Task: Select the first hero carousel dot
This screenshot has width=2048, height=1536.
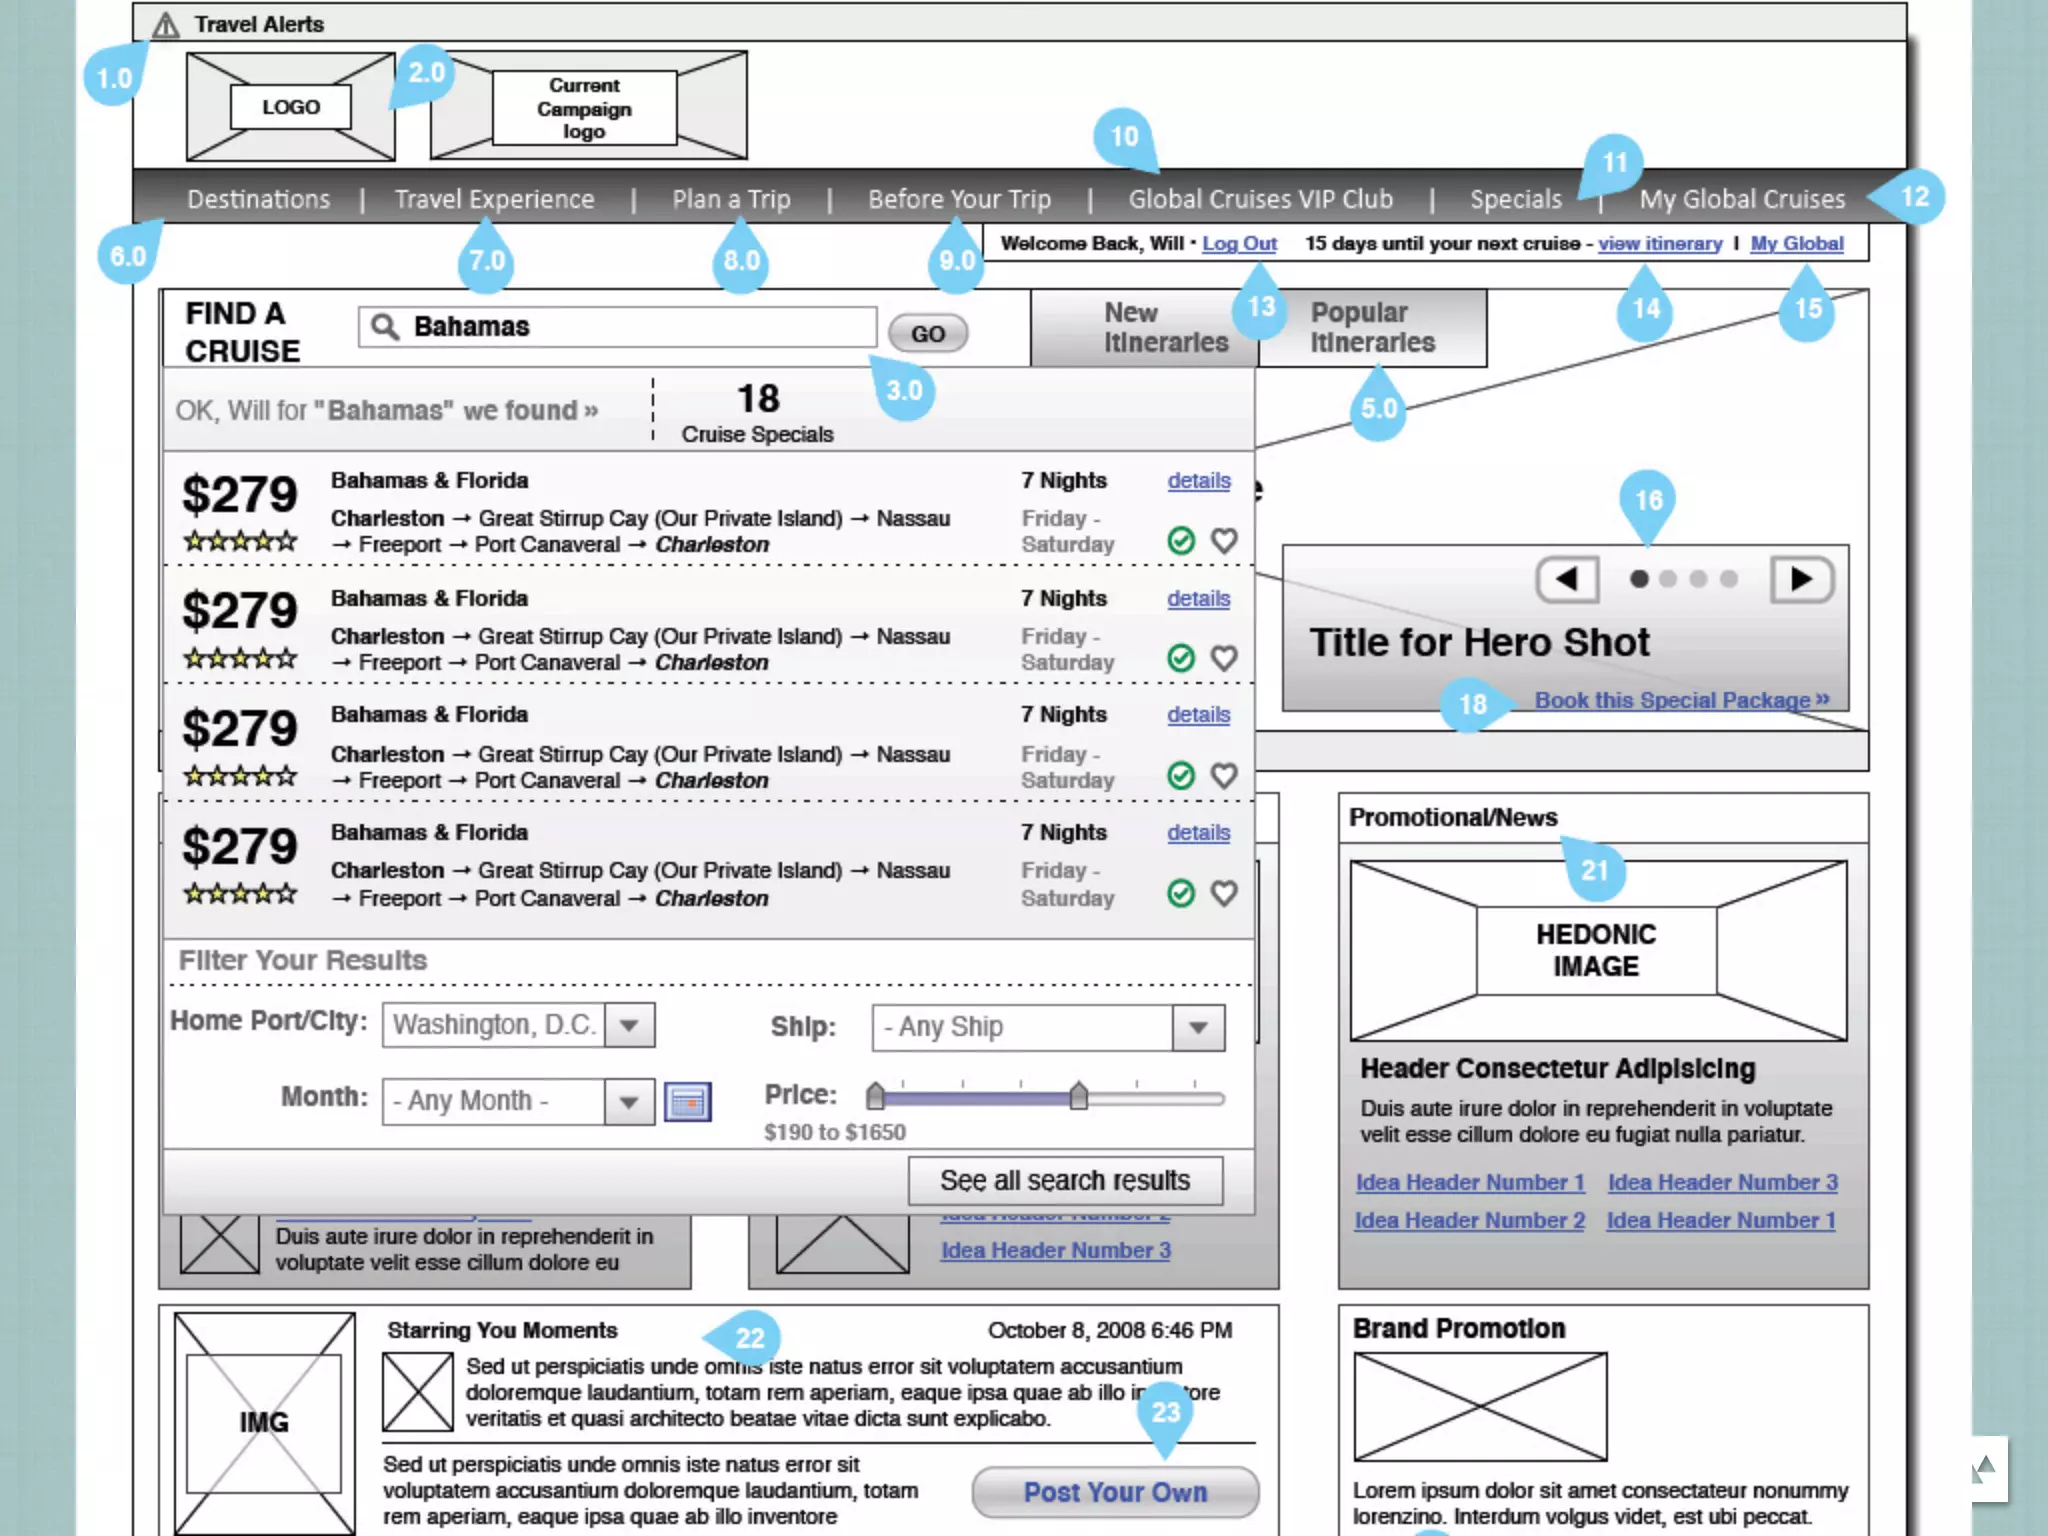Action: (x=1639, y=579)
